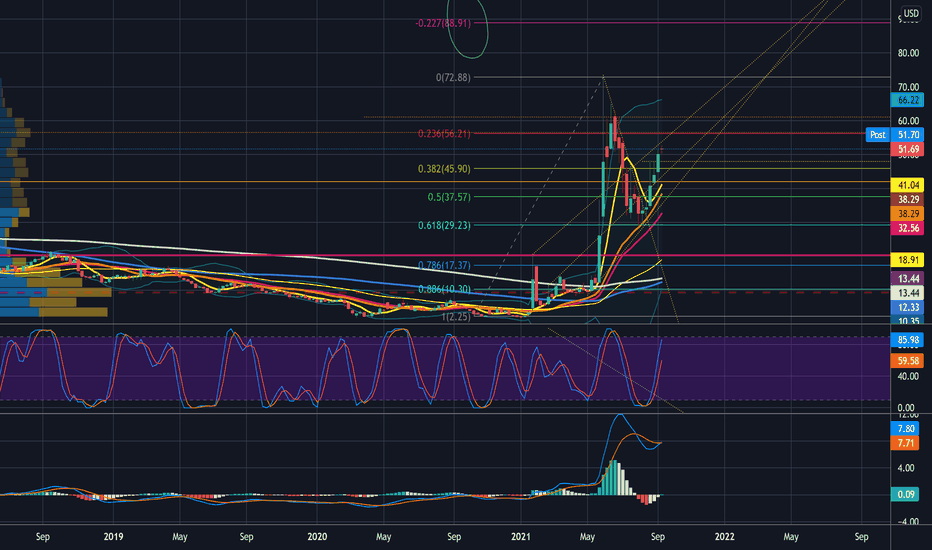Select the 0.618(29.23) Fibonacci level label
This screenshot has height=550, width=932.
tap(444, 225)
